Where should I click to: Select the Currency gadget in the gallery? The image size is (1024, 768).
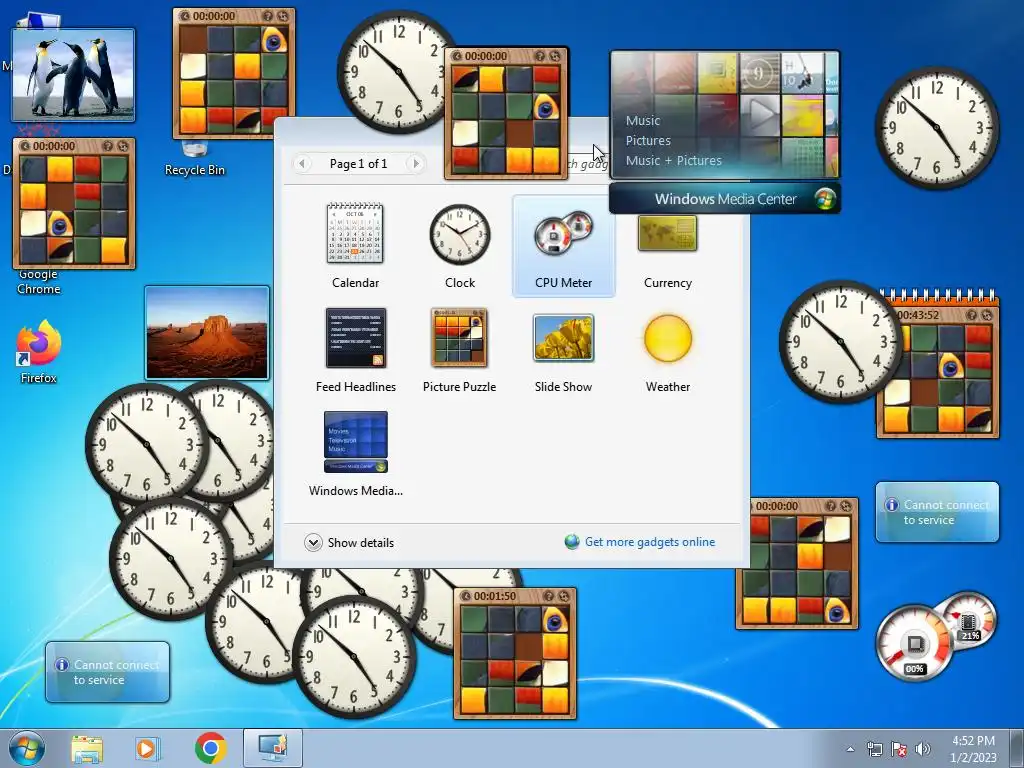point(667,246)
